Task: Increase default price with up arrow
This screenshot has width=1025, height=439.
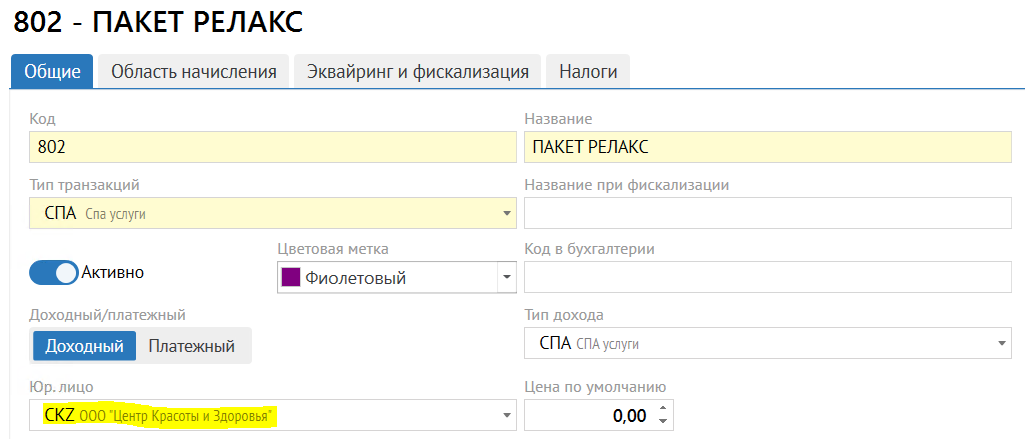Action: click(661, 408)
